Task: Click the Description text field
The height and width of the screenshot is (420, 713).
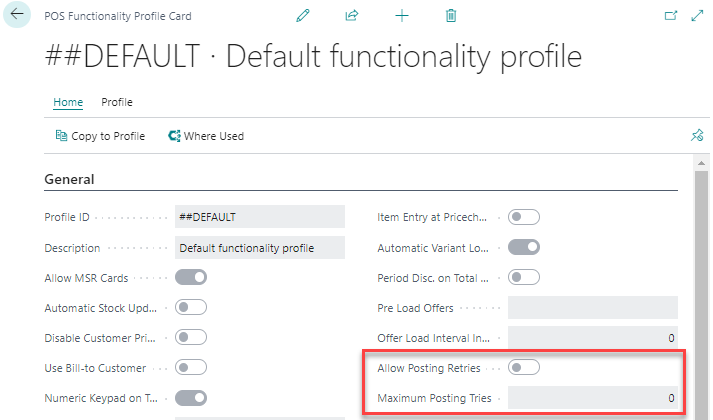Action: (259, 248)
